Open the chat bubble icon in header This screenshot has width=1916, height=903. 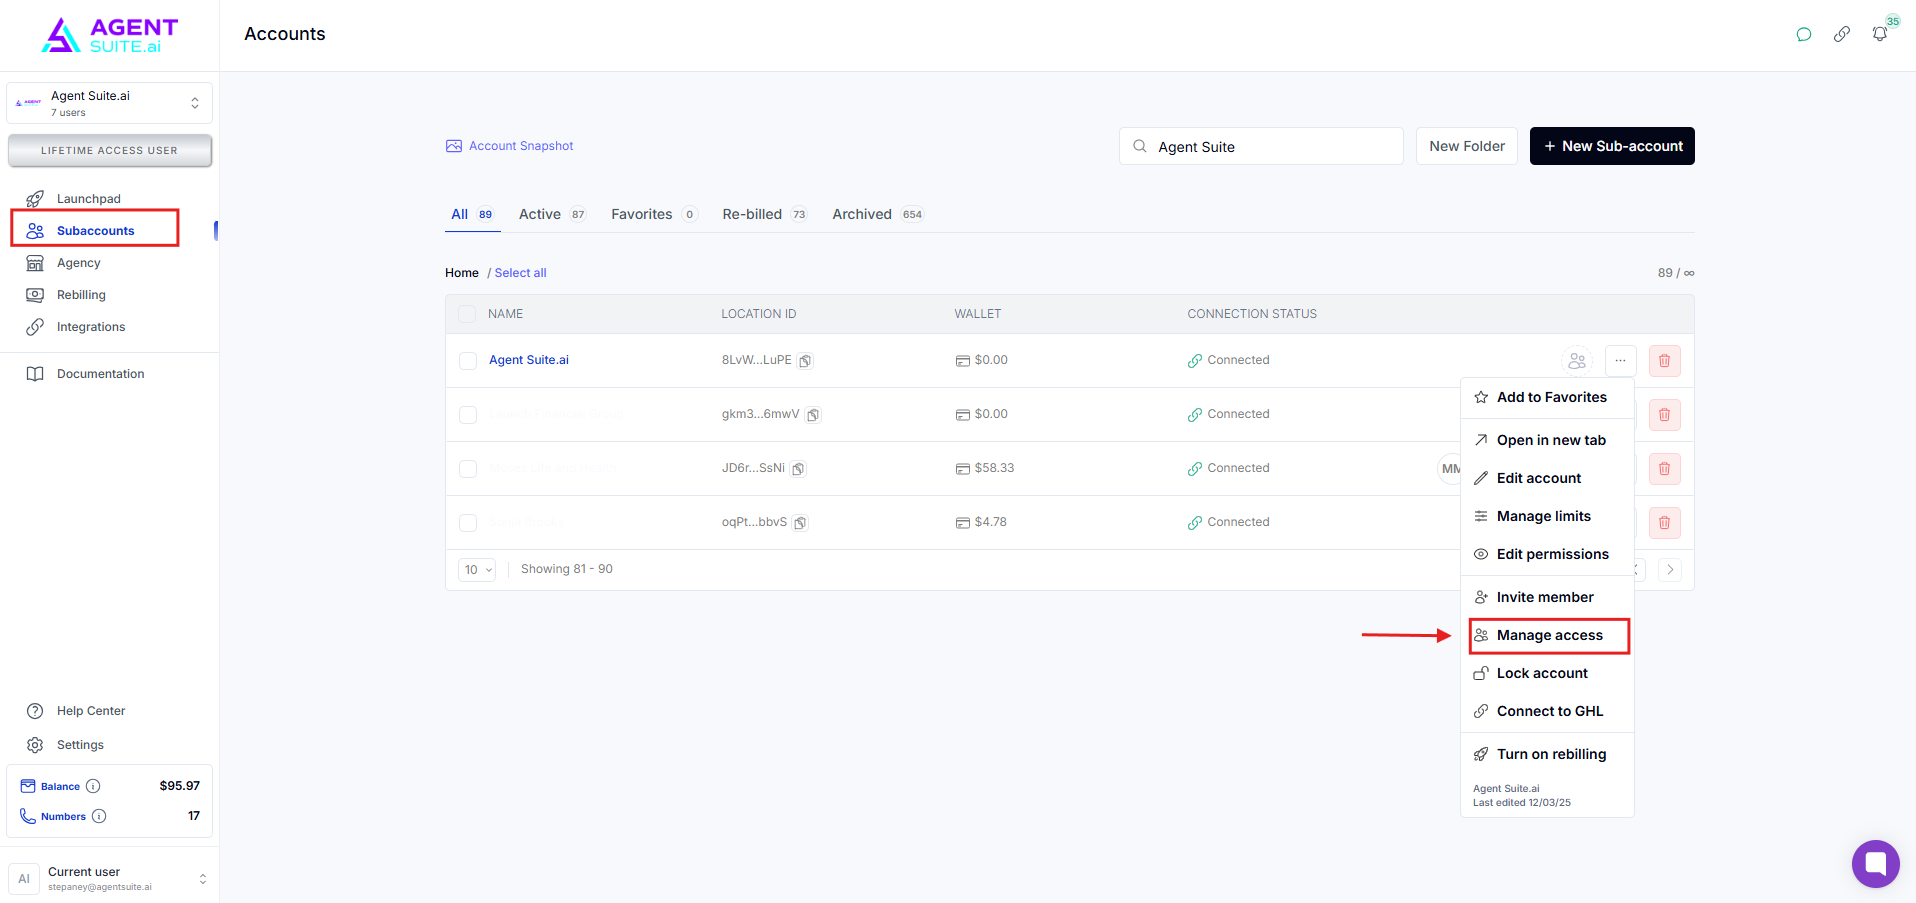click(1804, 34)
